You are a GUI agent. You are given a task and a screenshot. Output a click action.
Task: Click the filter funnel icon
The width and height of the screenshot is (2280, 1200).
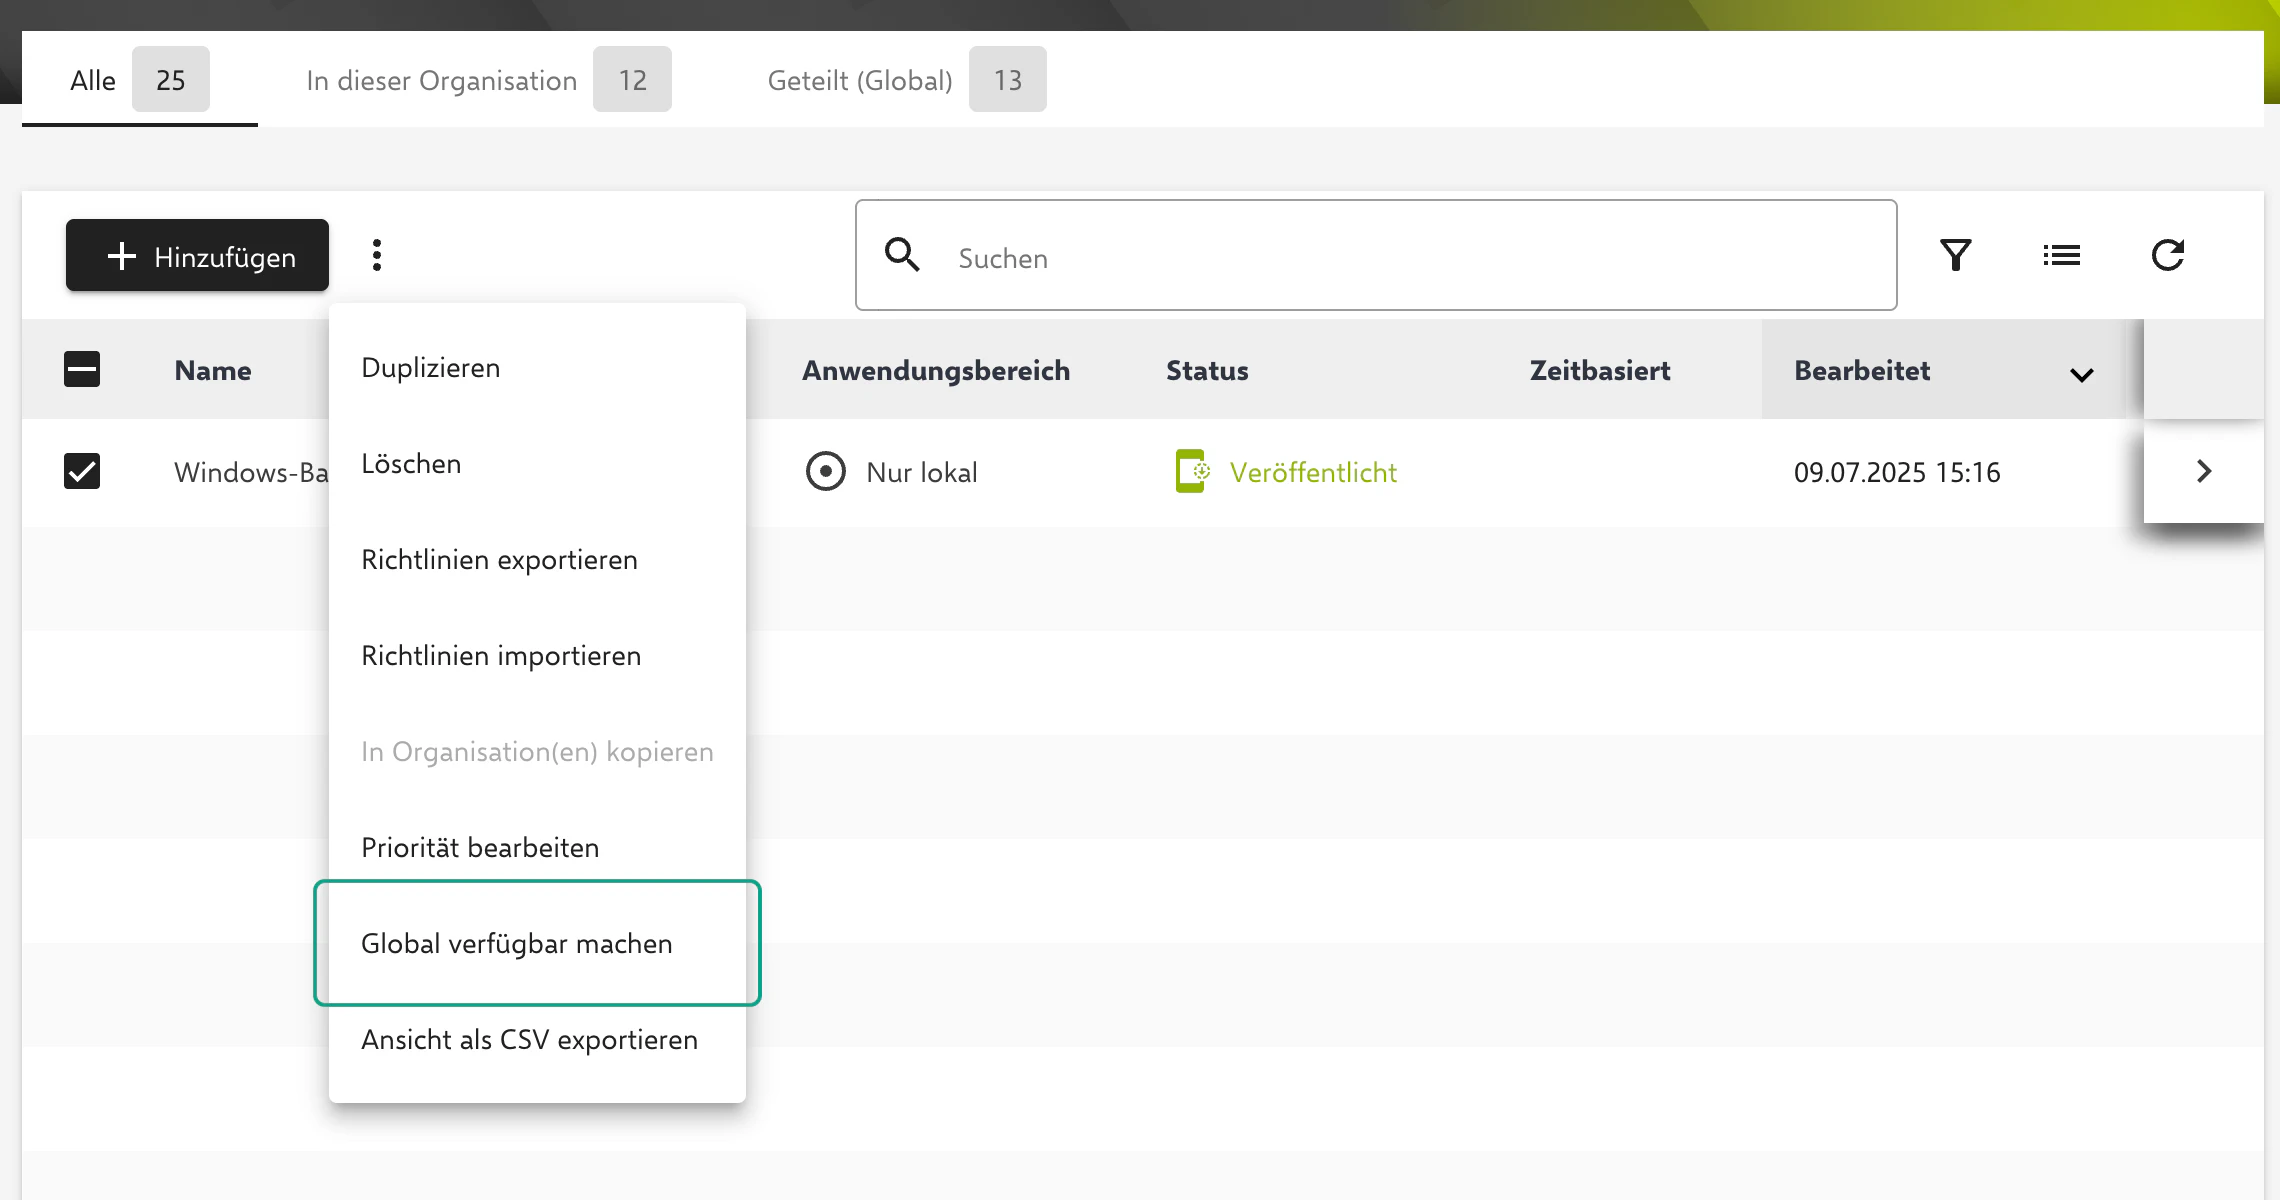(x=1956, y=255)
